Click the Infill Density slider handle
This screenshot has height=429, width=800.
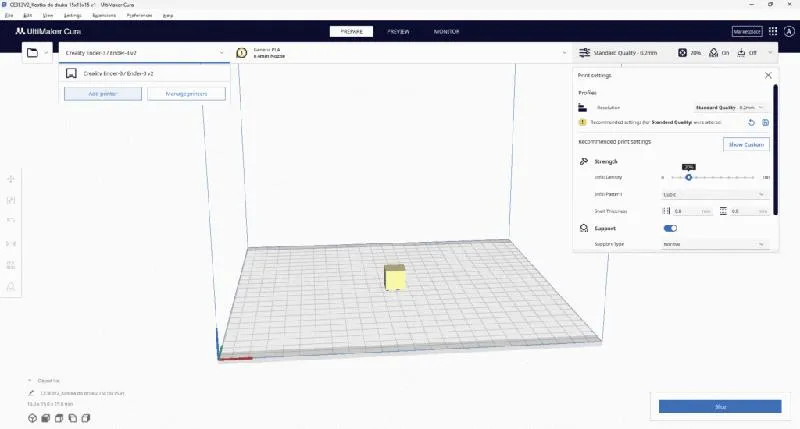[x=688, y=178]
